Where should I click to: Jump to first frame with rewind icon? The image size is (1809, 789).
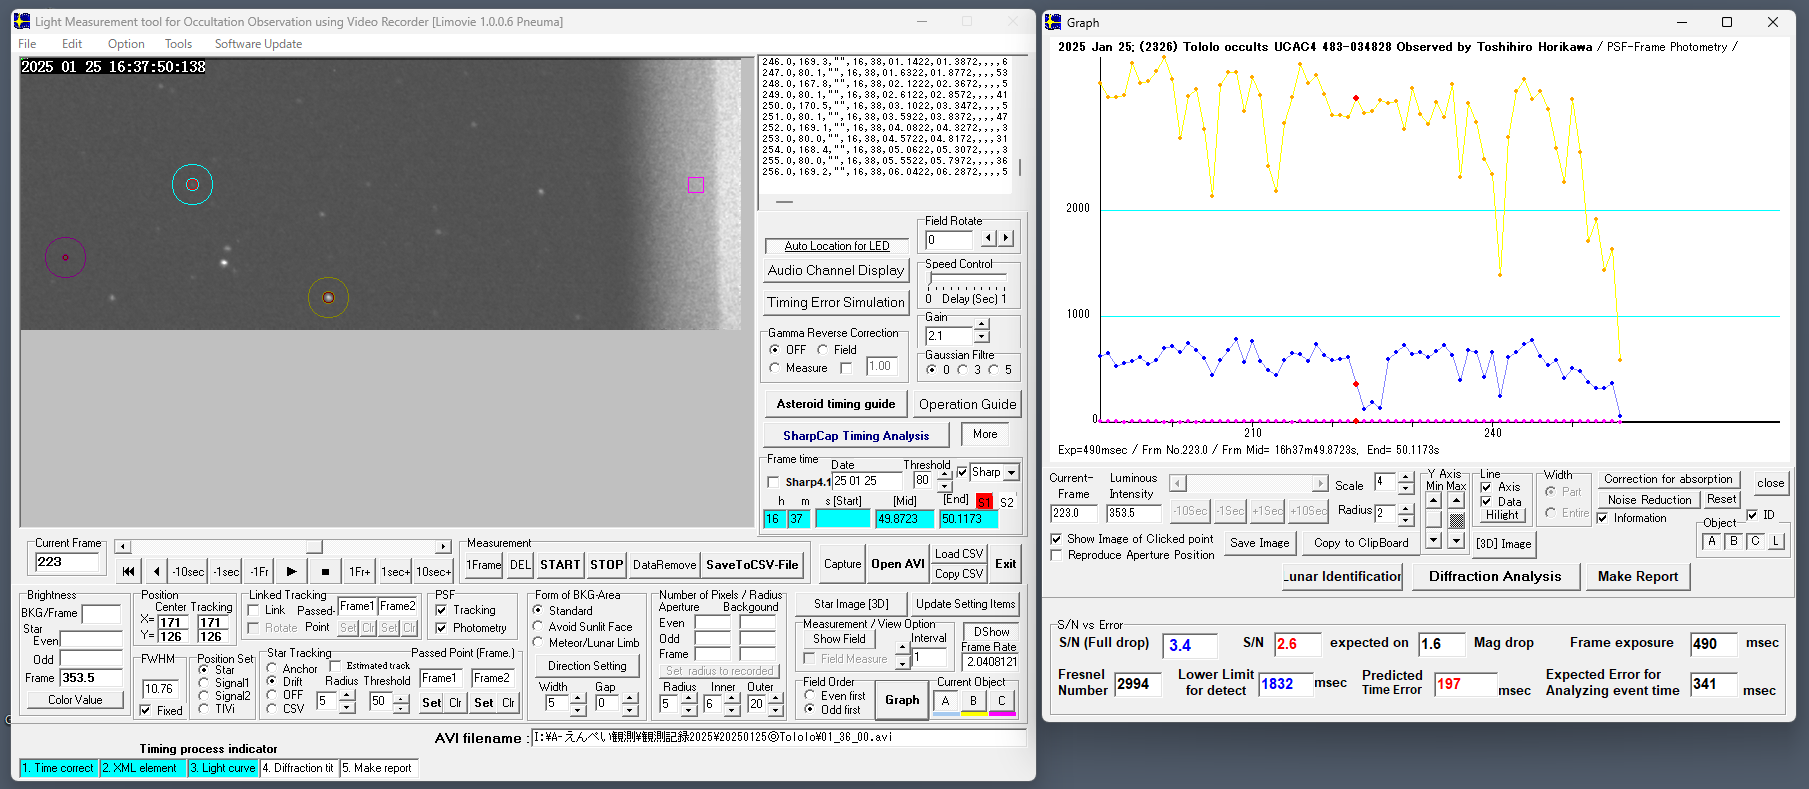click(x=128, y=572)
